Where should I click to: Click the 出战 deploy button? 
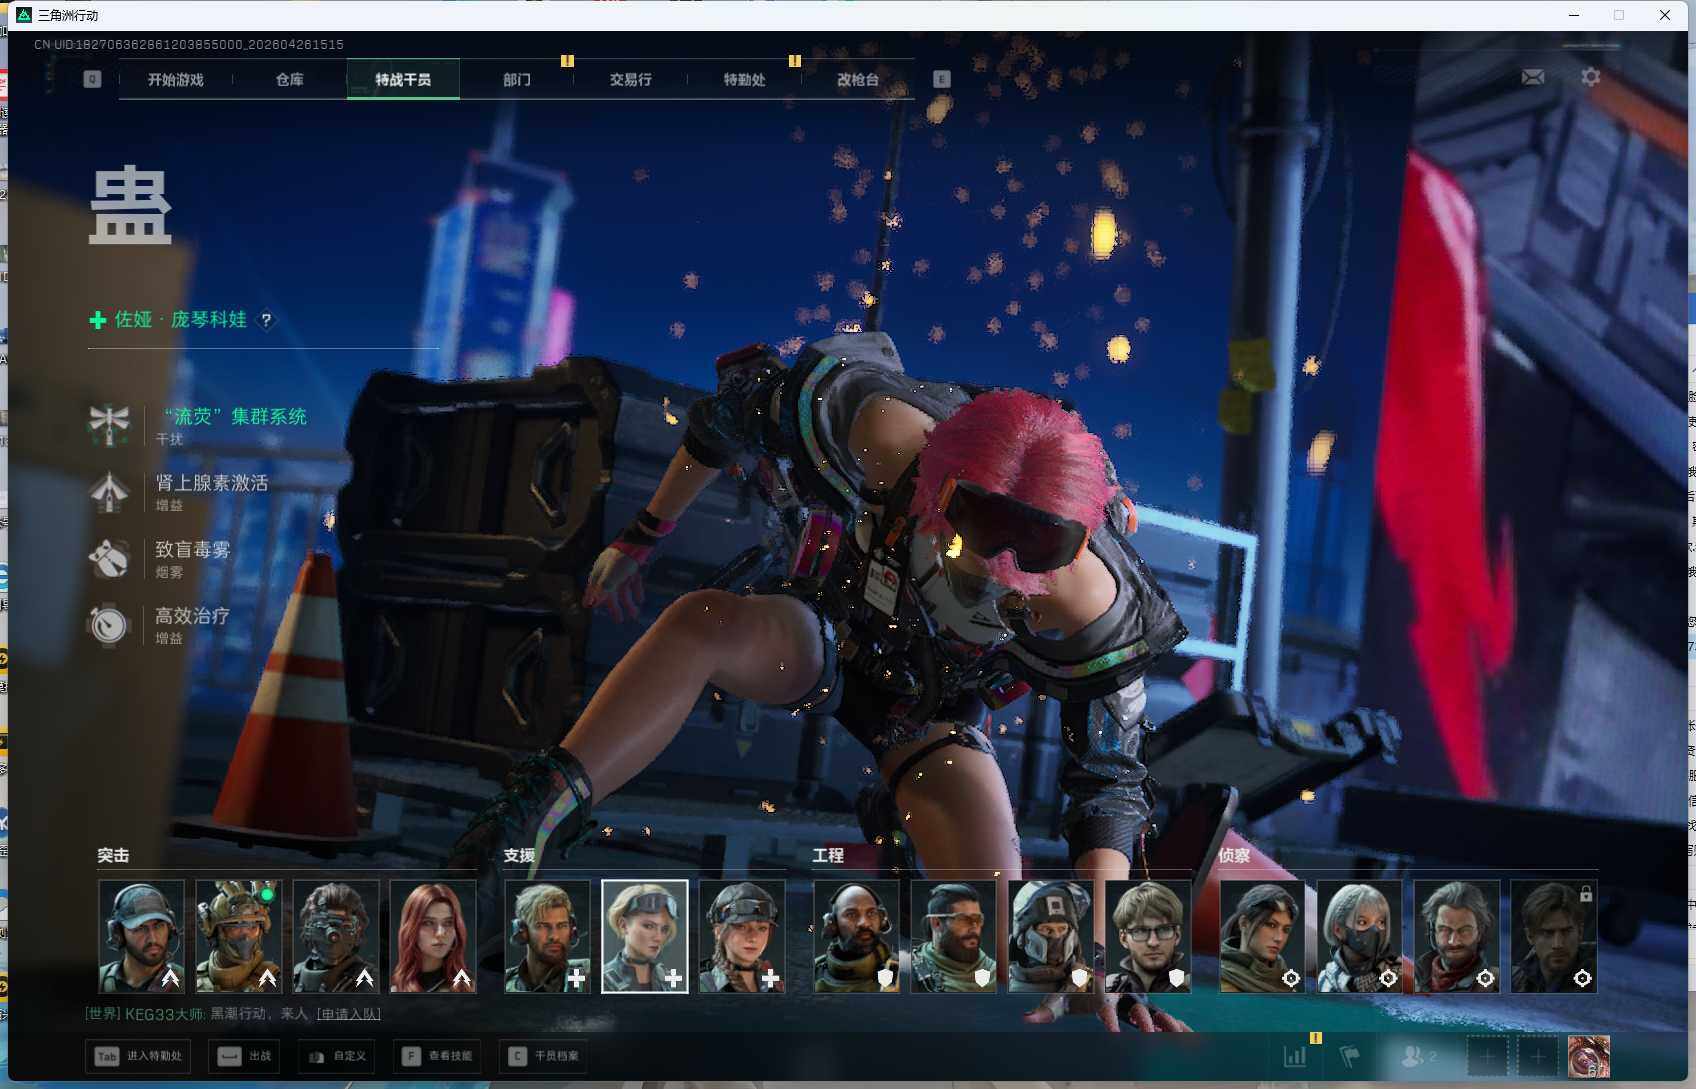(246, 1056)
